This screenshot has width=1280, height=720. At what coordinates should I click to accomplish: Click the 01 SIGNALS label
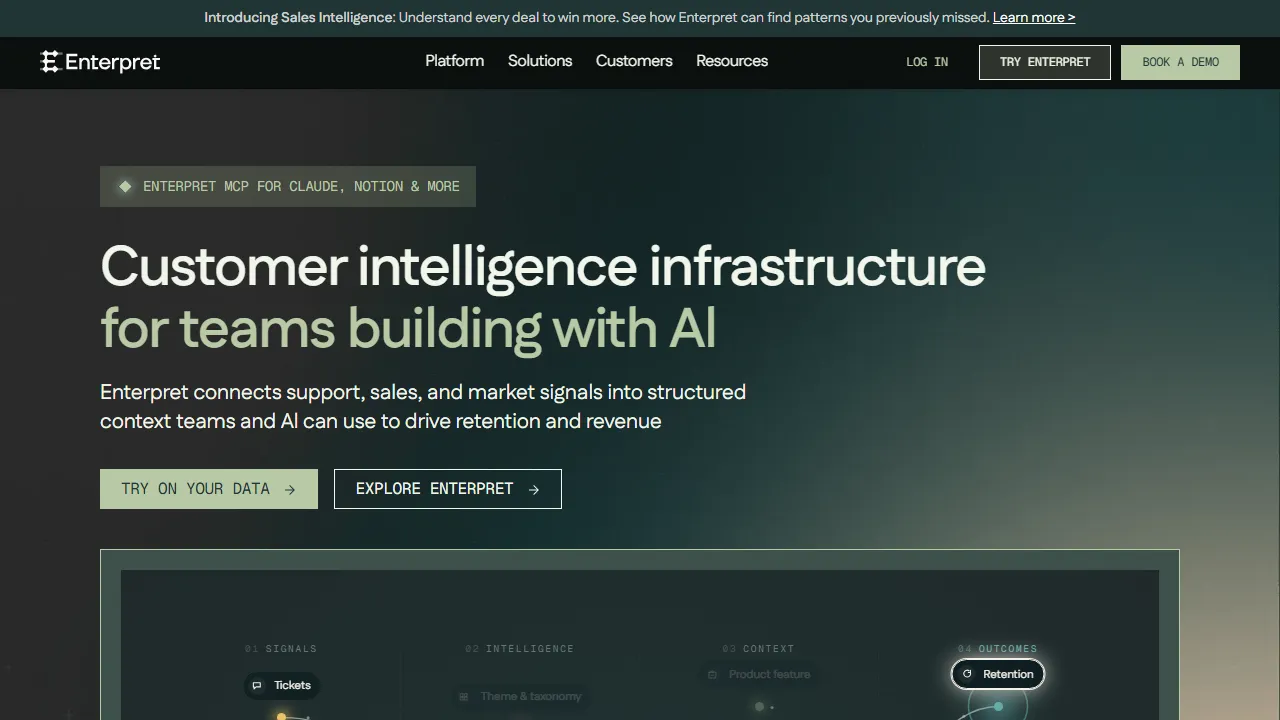281,649
